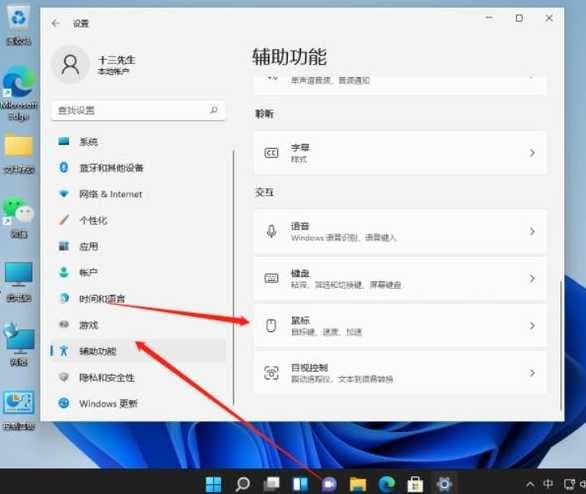This screenshot has width=586, height=494.
Task: Select 网络 & Internet in the sidebar
Action: [x=138, y=194]
